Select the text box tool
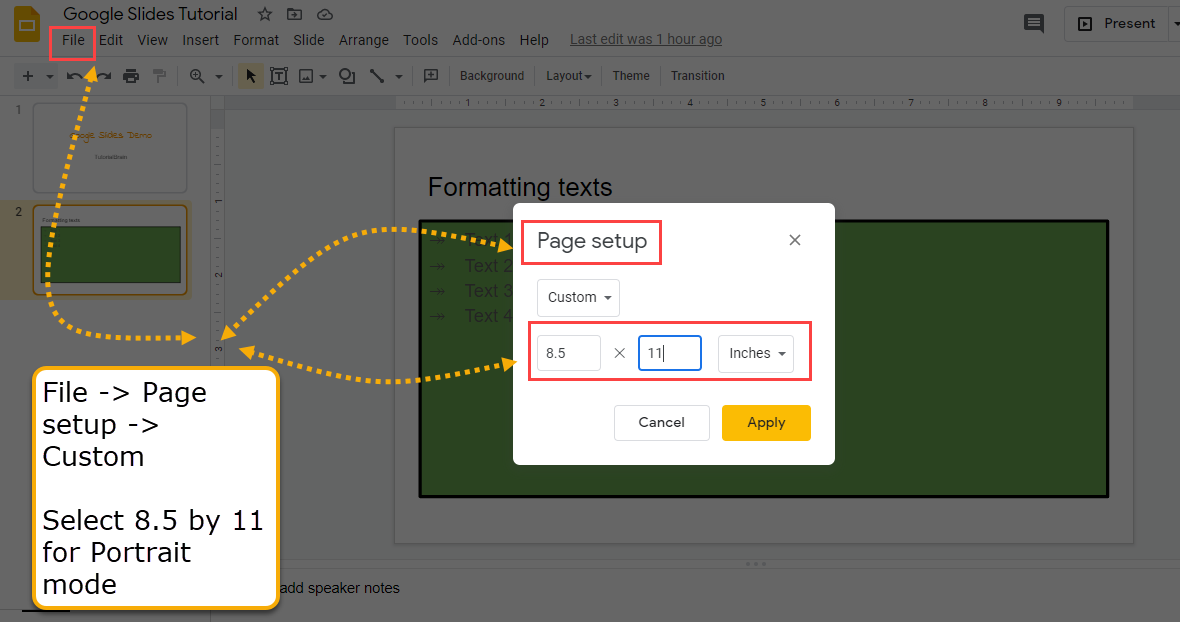Viewport: 1180px width, 622px height. (x=279, y=75)
